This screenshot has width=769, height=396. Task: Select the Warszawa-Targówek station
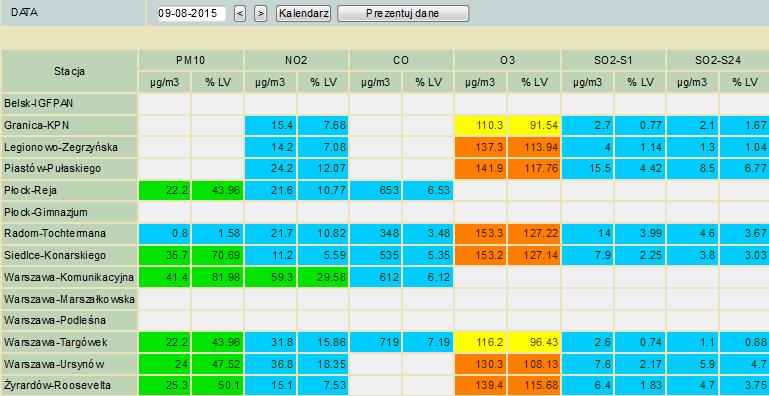[69, 342]
